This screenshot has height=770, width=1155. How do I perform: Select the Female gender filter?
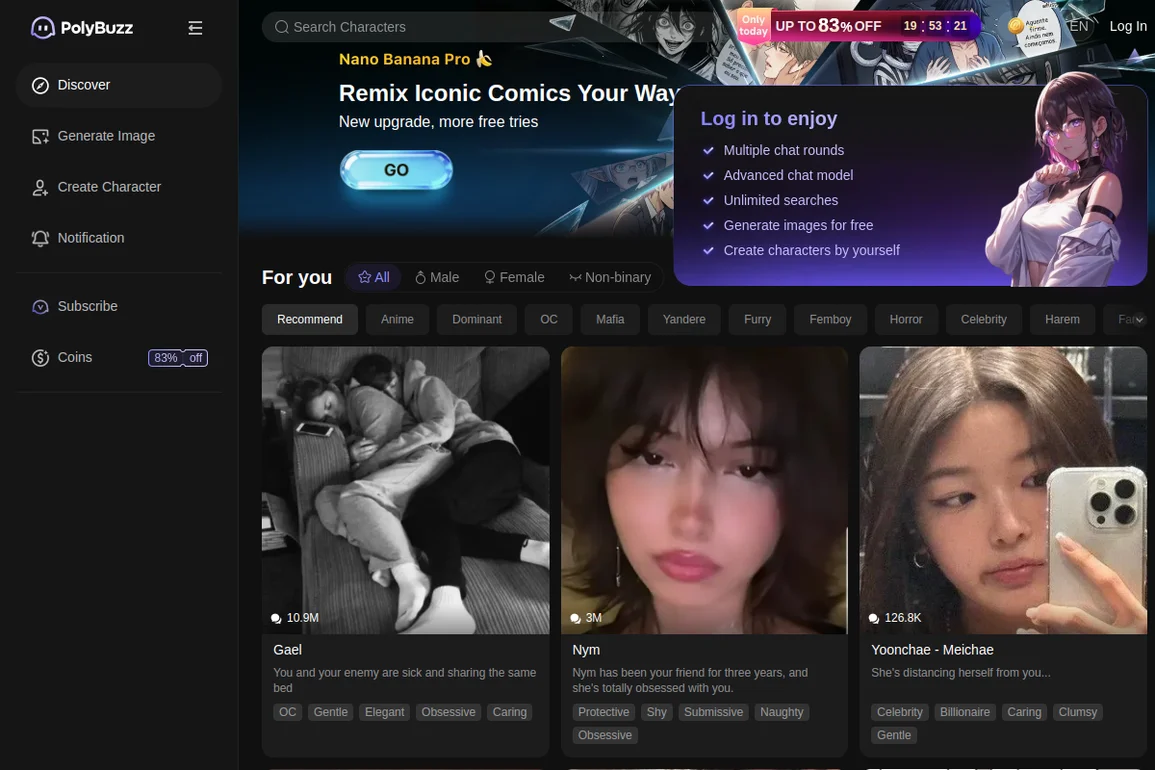pyautogui.click(x=514, y=277)
